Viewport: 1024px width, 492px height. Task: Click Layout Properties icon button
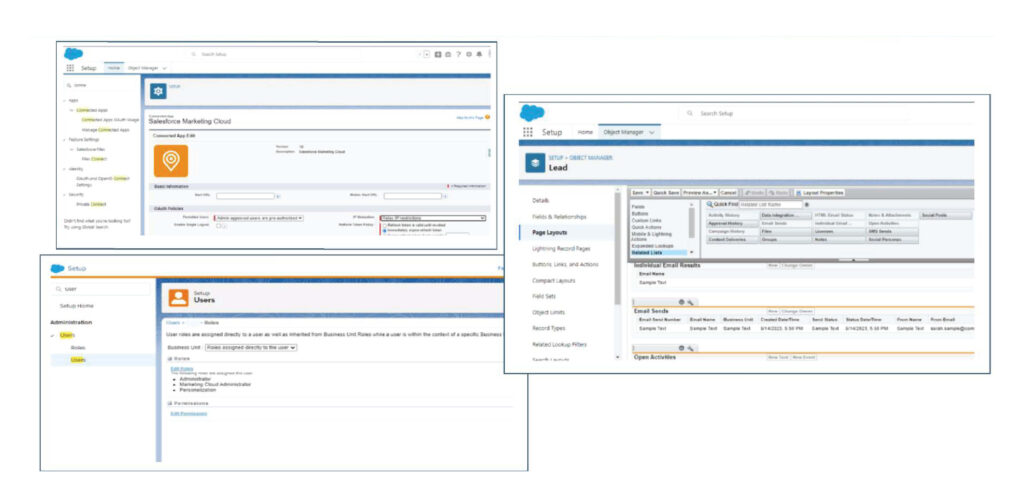[819, 193]
